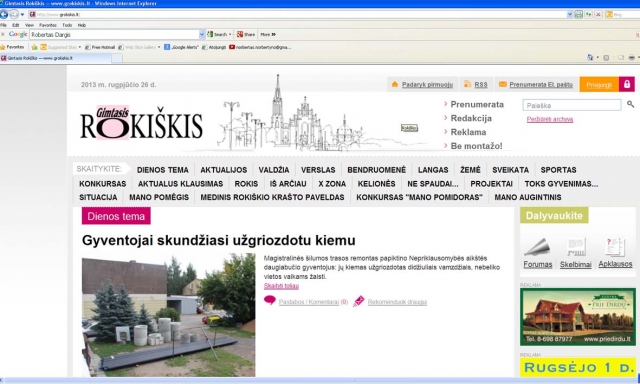The height and width of the screenshot is (384, 640).
Task: Click the Paieška search field
Action: [572, 105]
